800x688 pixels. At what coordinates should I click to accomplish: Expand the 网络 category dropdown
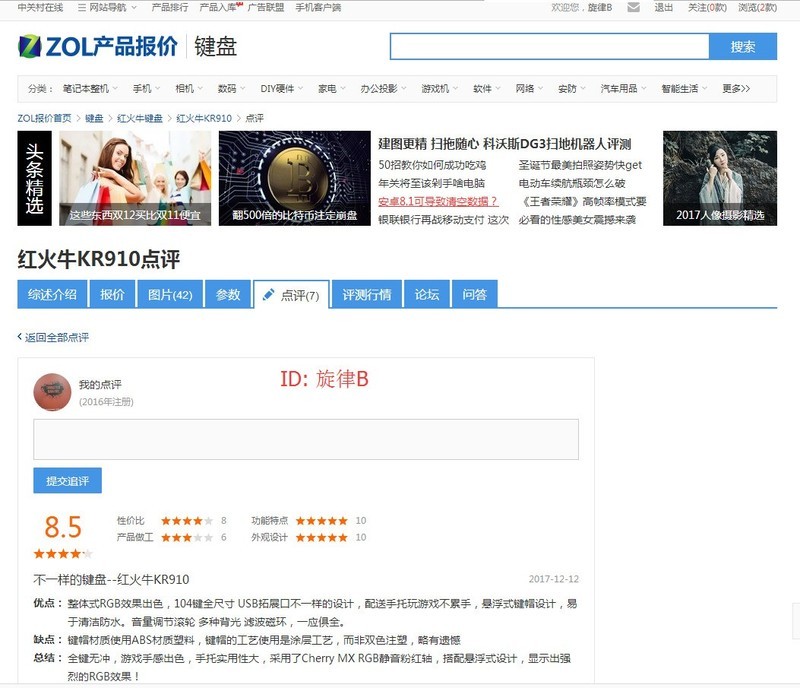click(x=529, y=89)
